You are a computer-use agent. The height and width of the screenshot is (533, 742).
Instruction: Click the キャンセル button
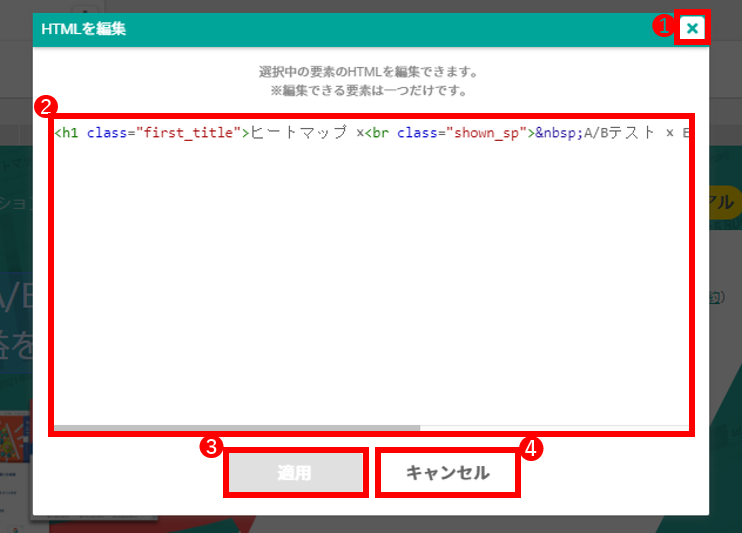click(448, 472)
